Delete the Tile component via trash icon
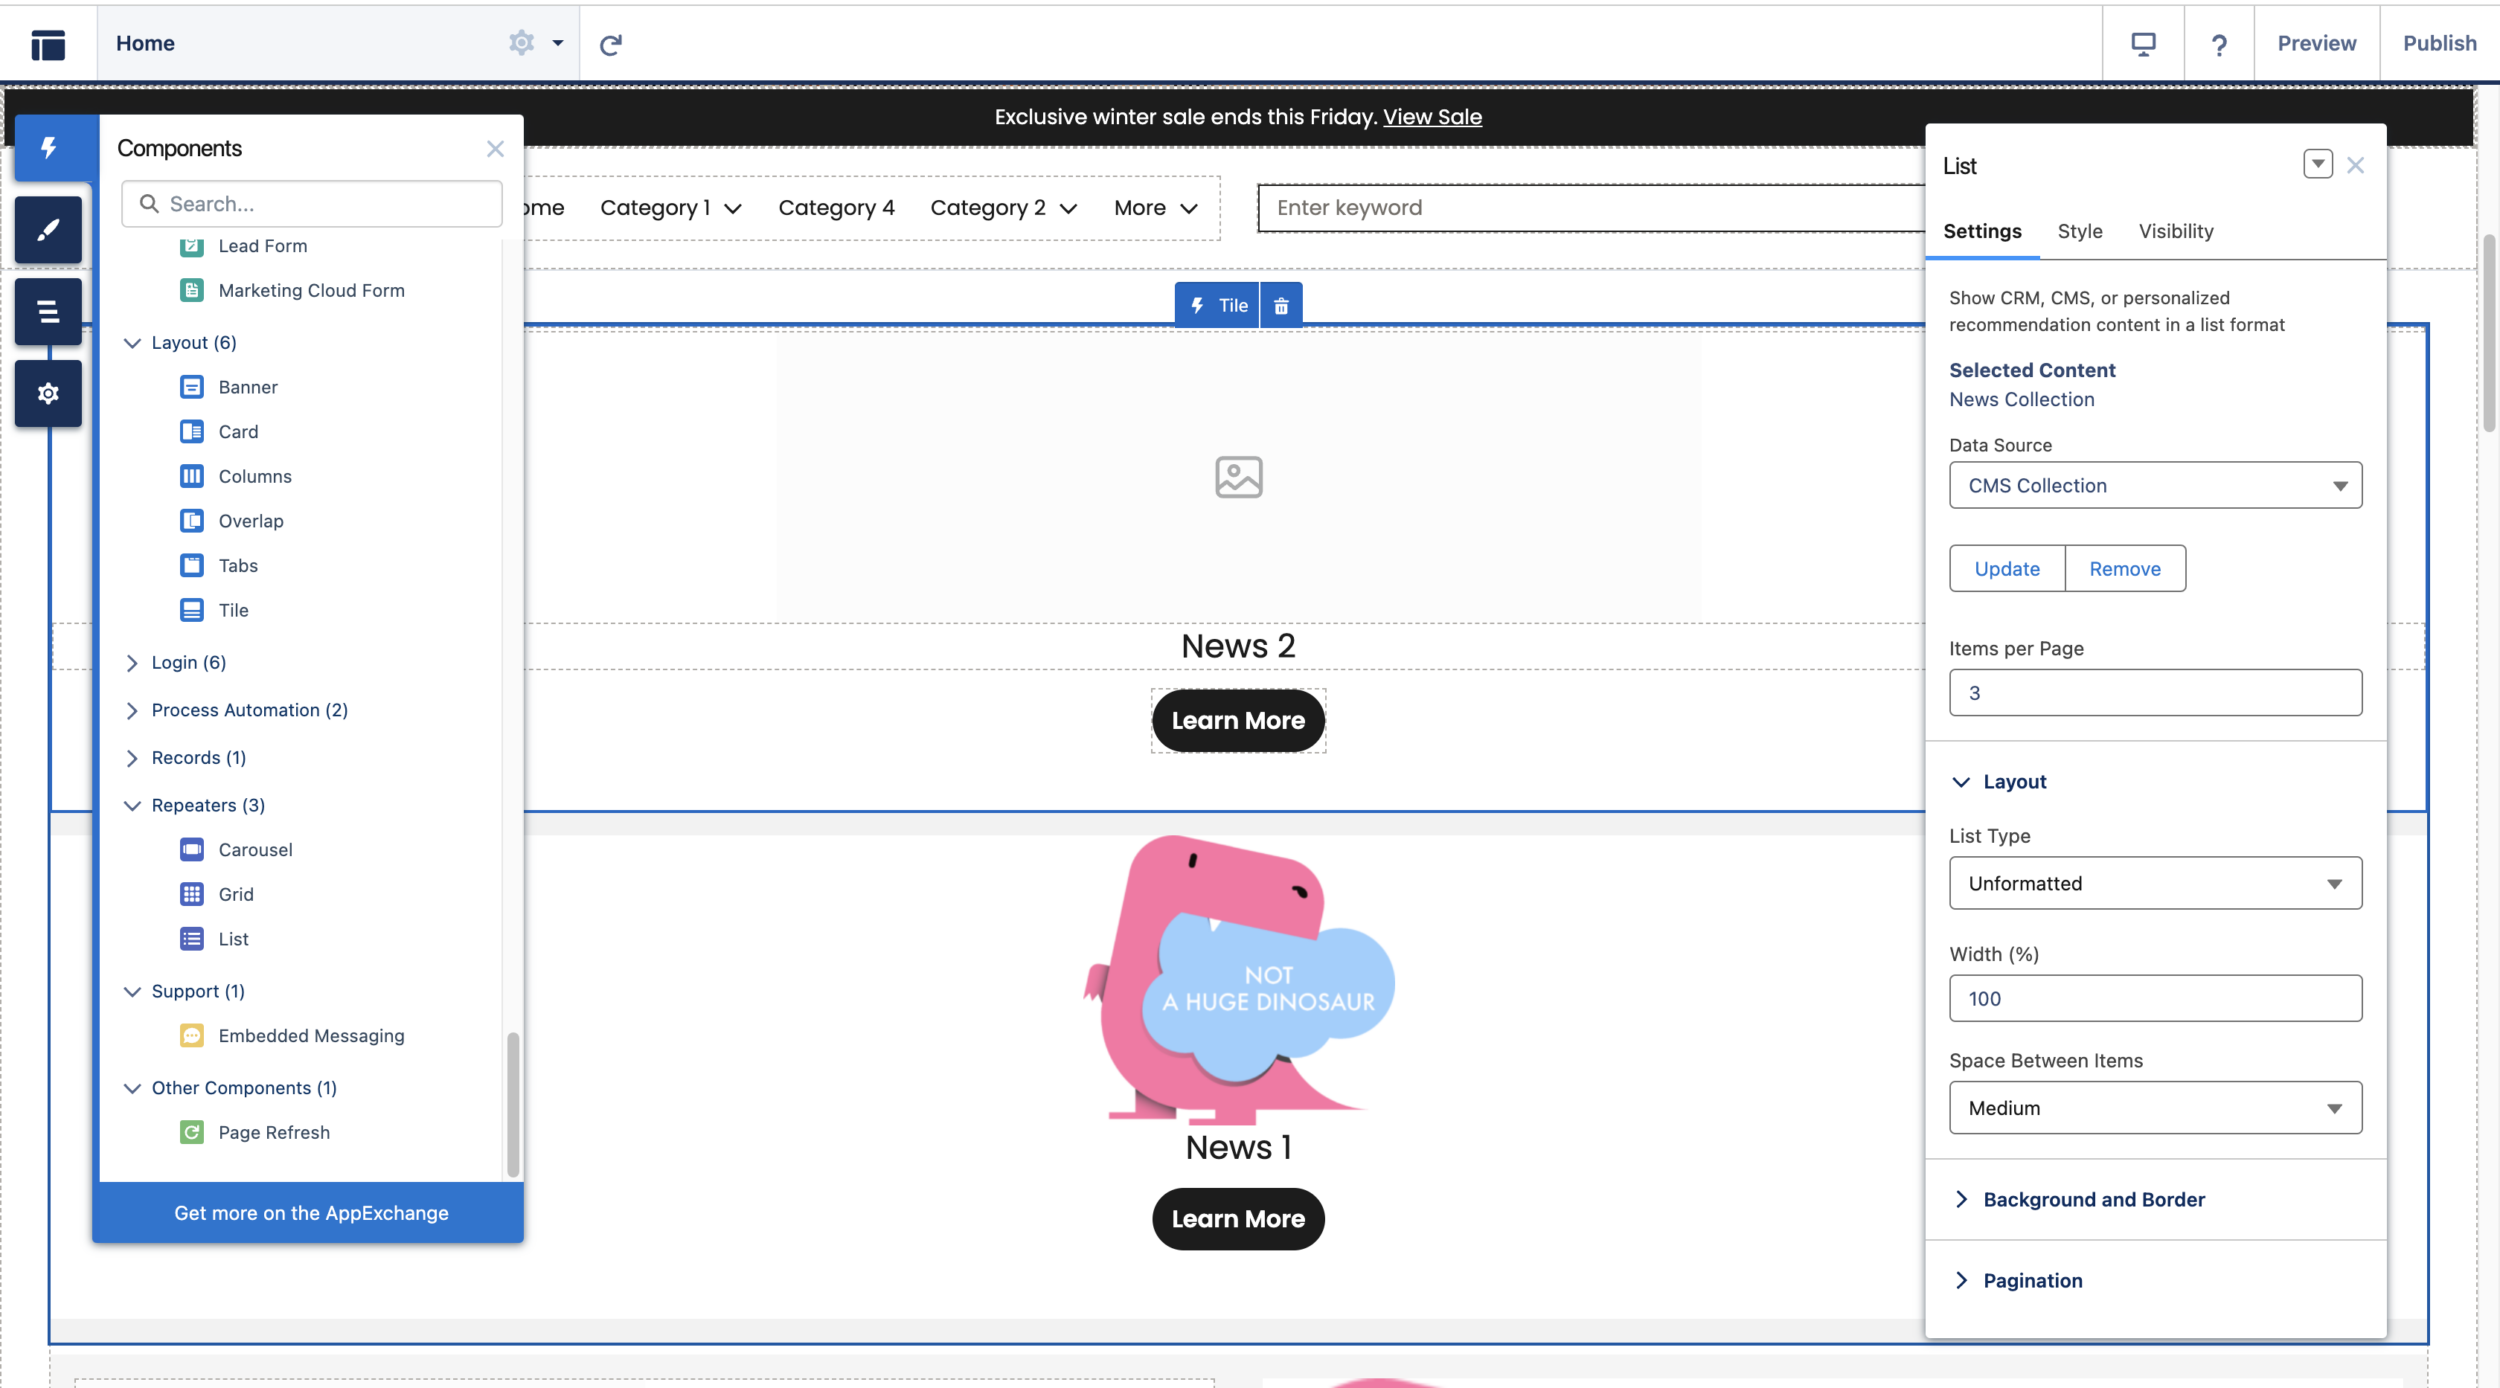 1281,306
